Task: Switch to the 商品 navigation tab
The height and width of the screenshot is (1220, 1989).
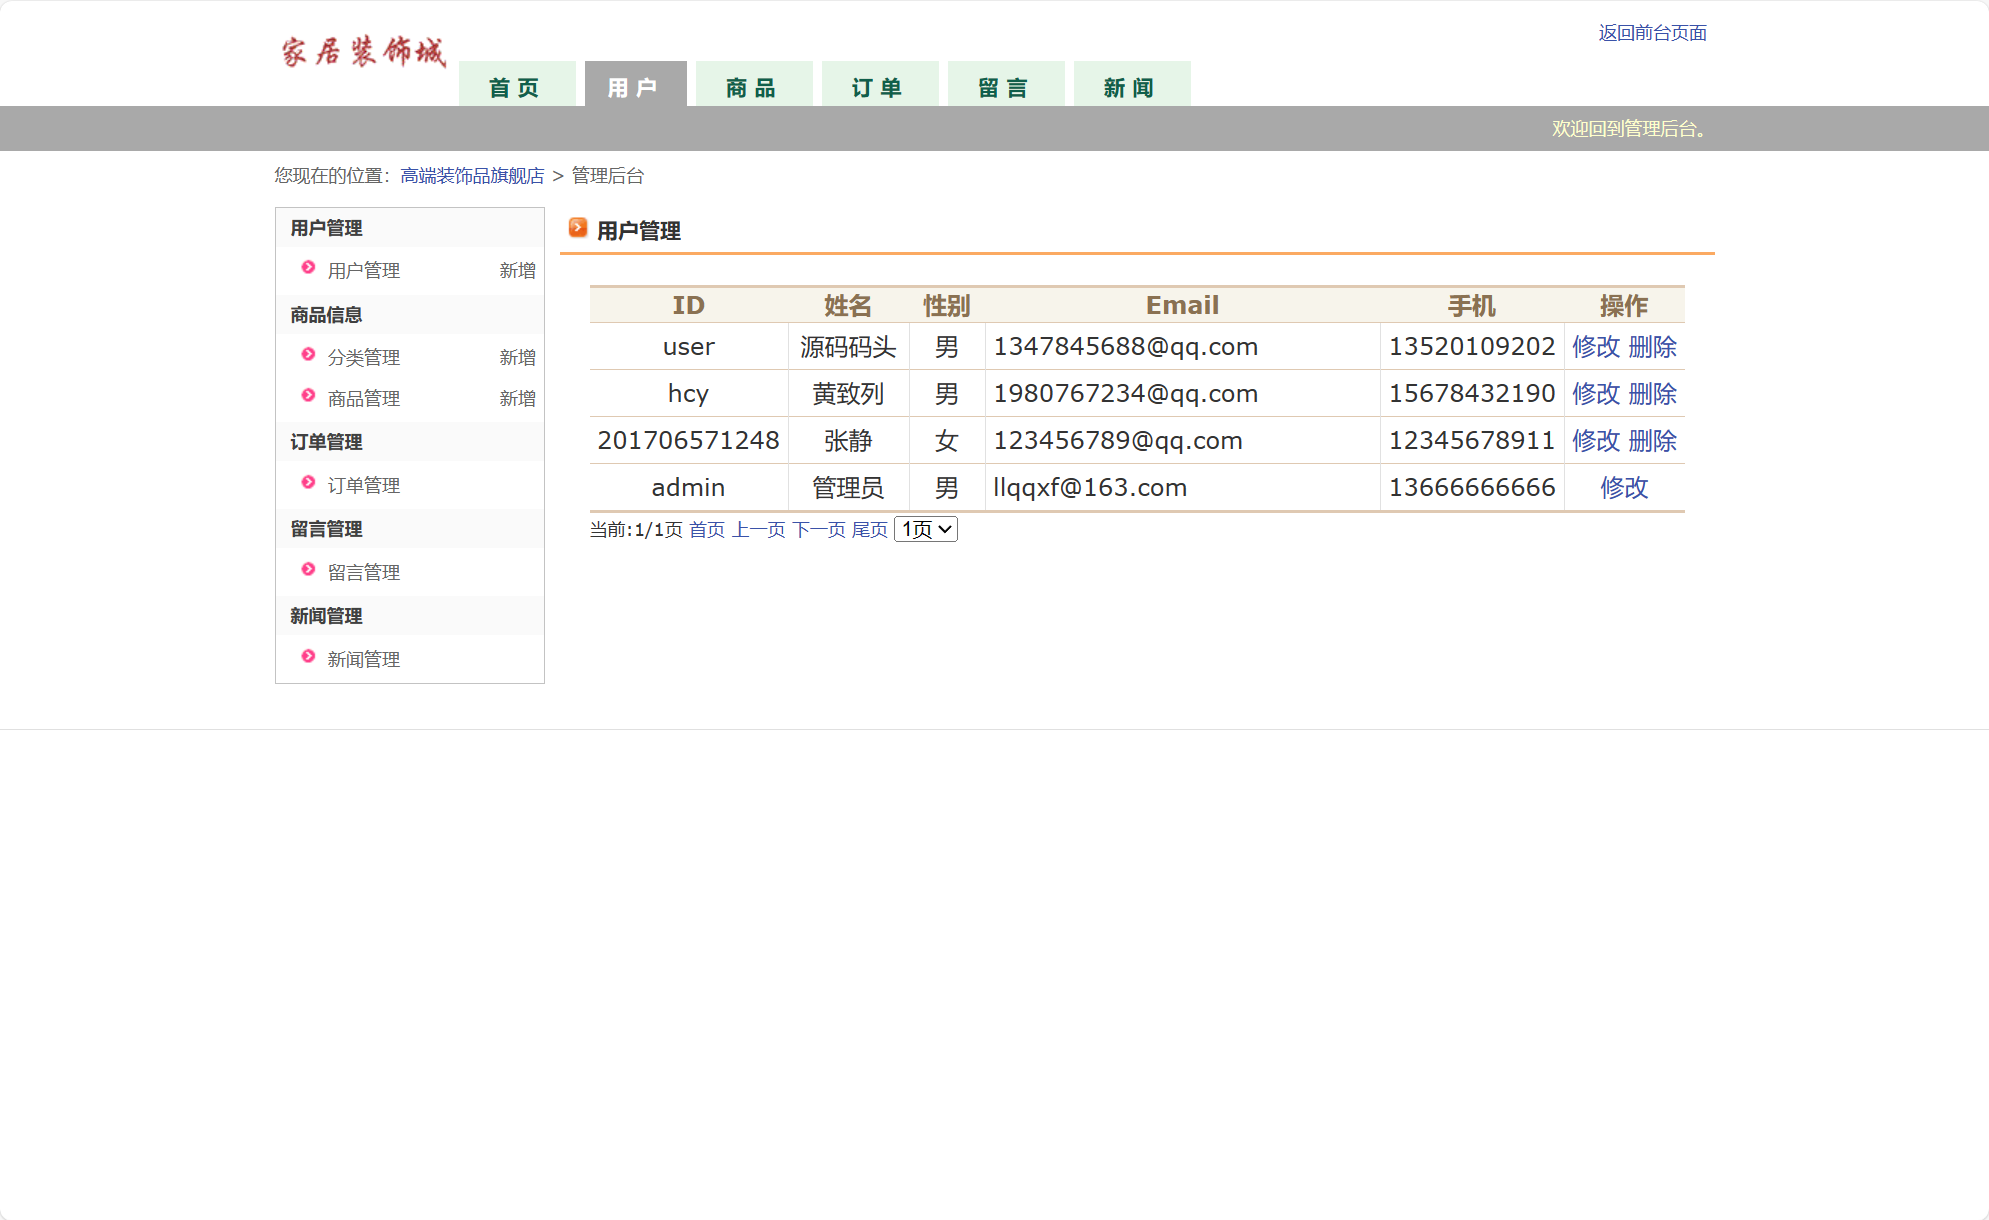Action: click(x=752, y=87)
